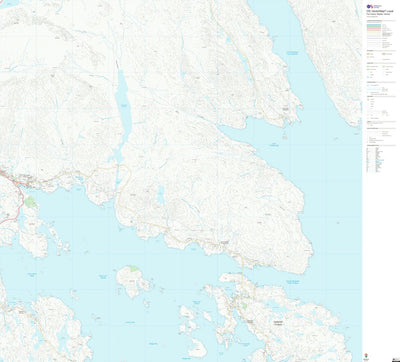Click the long narrow inland loch
The image size is (400, 362).
pyautogui.click(x=123, y=107)
